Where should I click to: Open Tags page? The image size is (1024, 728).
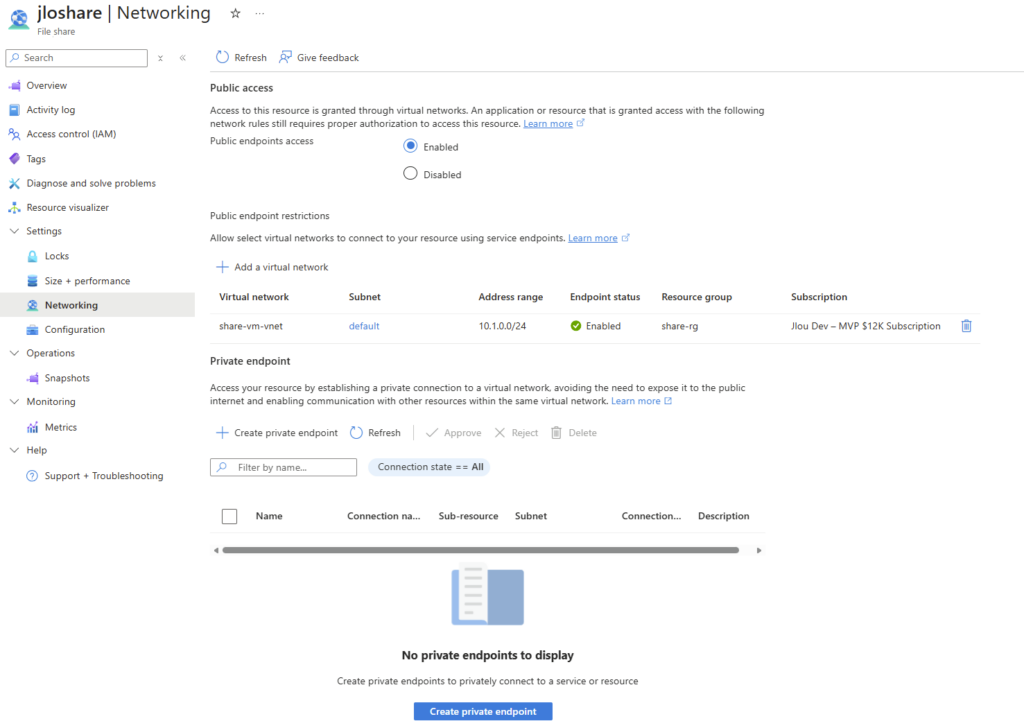click(36, 159)
